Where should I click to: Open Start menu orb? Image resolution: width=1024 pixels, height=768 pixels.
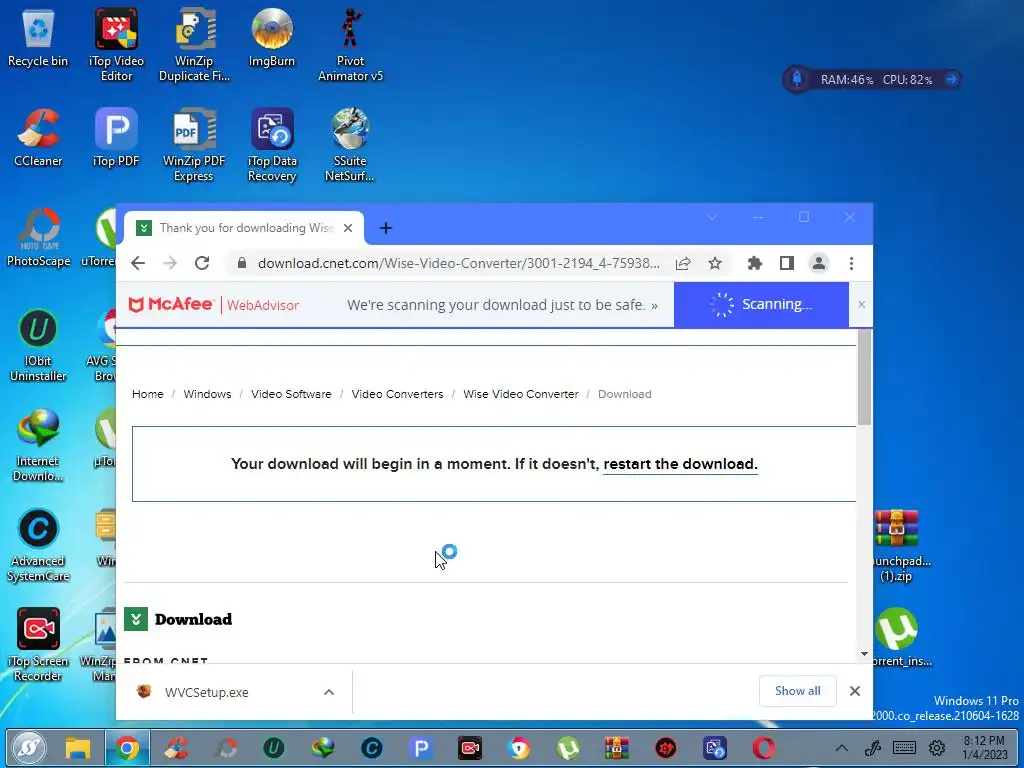[29, 748]
